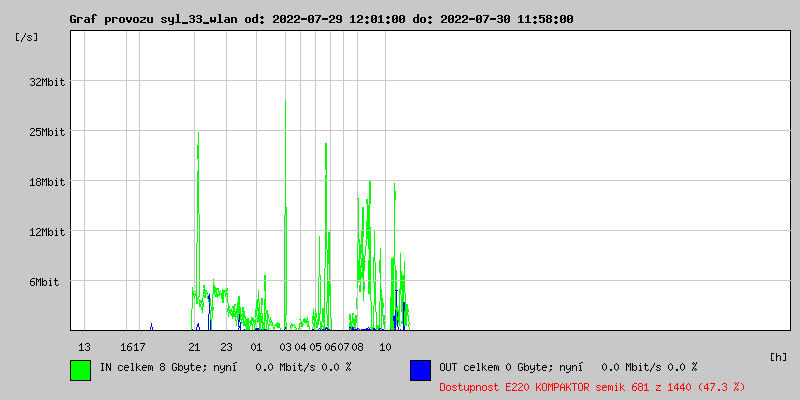Select the 6Mbit y-axis label

[44, 282]
